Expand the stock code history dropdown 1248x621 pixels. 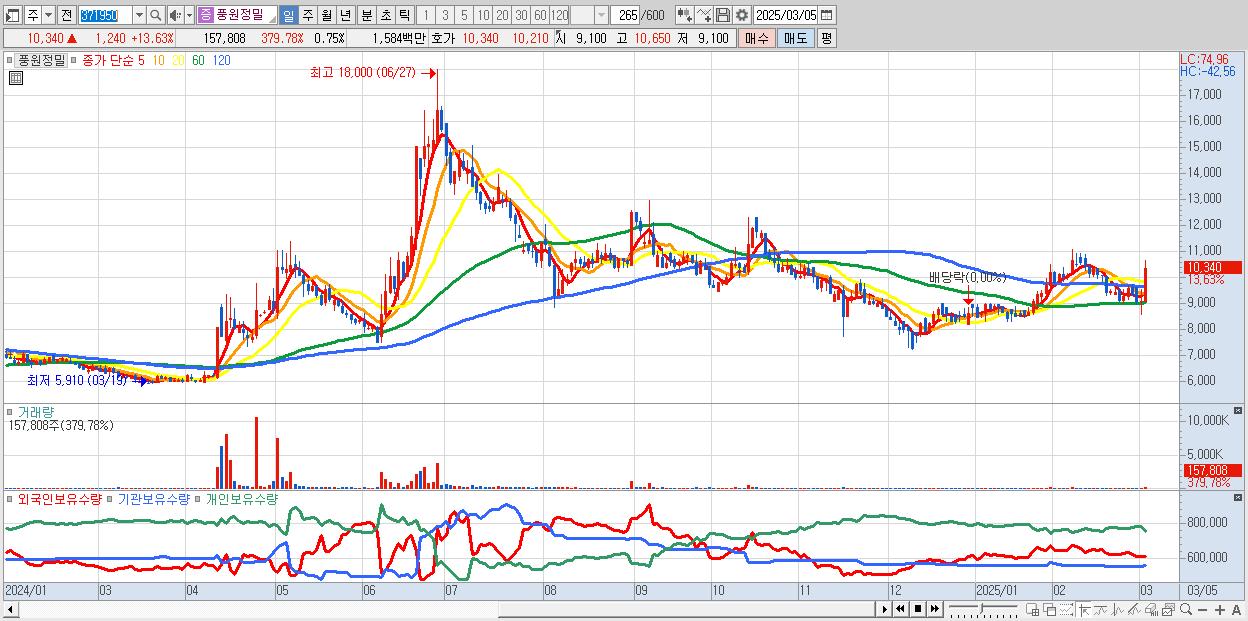pos(139,15)
